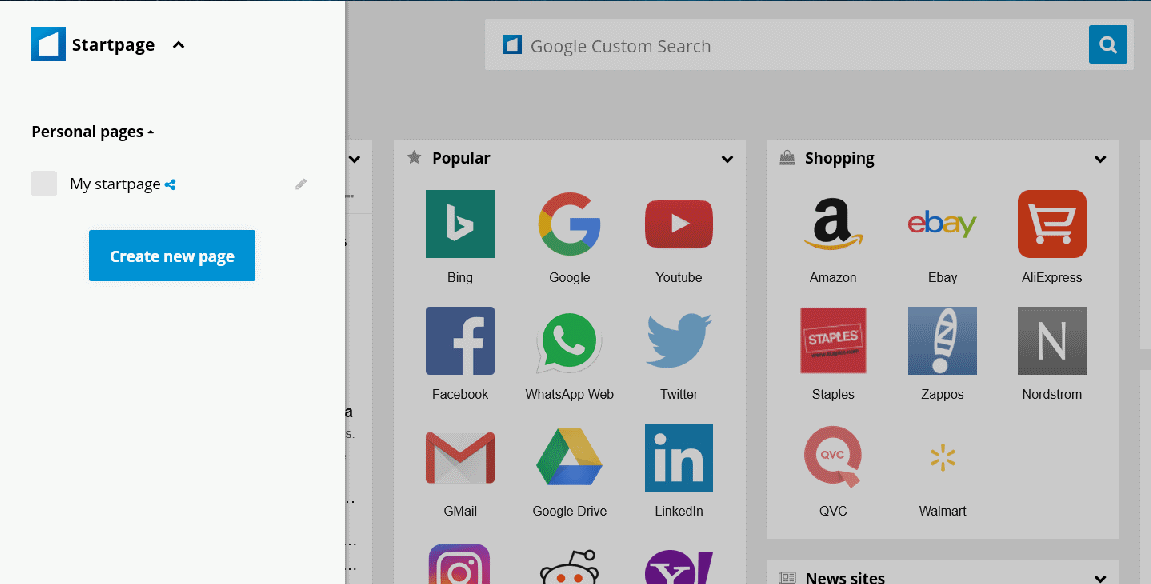The image size is (1151, 584).
Task: Click the News sites widget title
Action: [x=844, y=578]
